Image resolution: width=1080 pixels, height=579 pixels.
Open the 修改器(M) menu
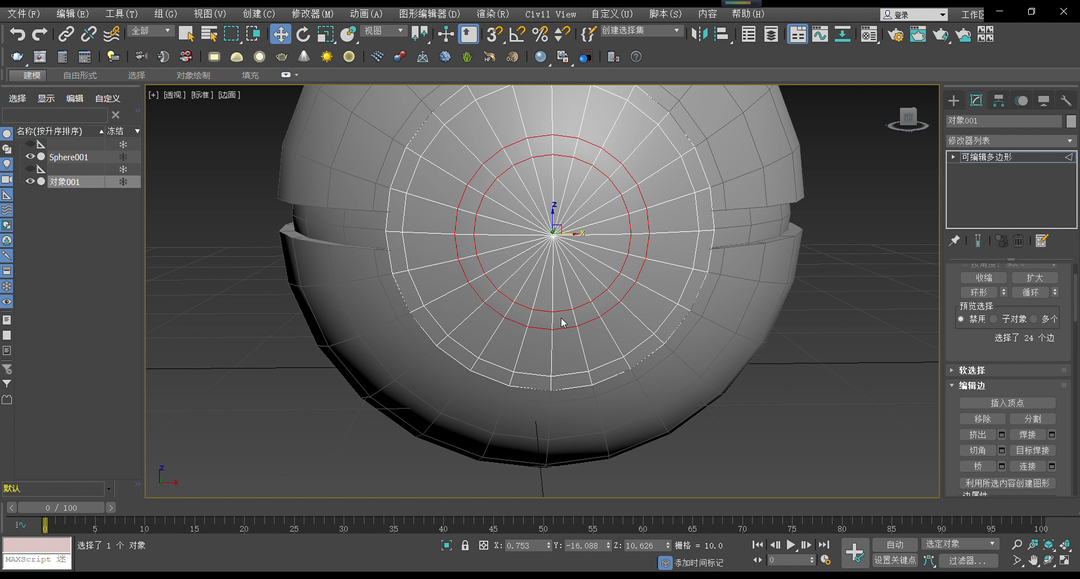[312, 14]
